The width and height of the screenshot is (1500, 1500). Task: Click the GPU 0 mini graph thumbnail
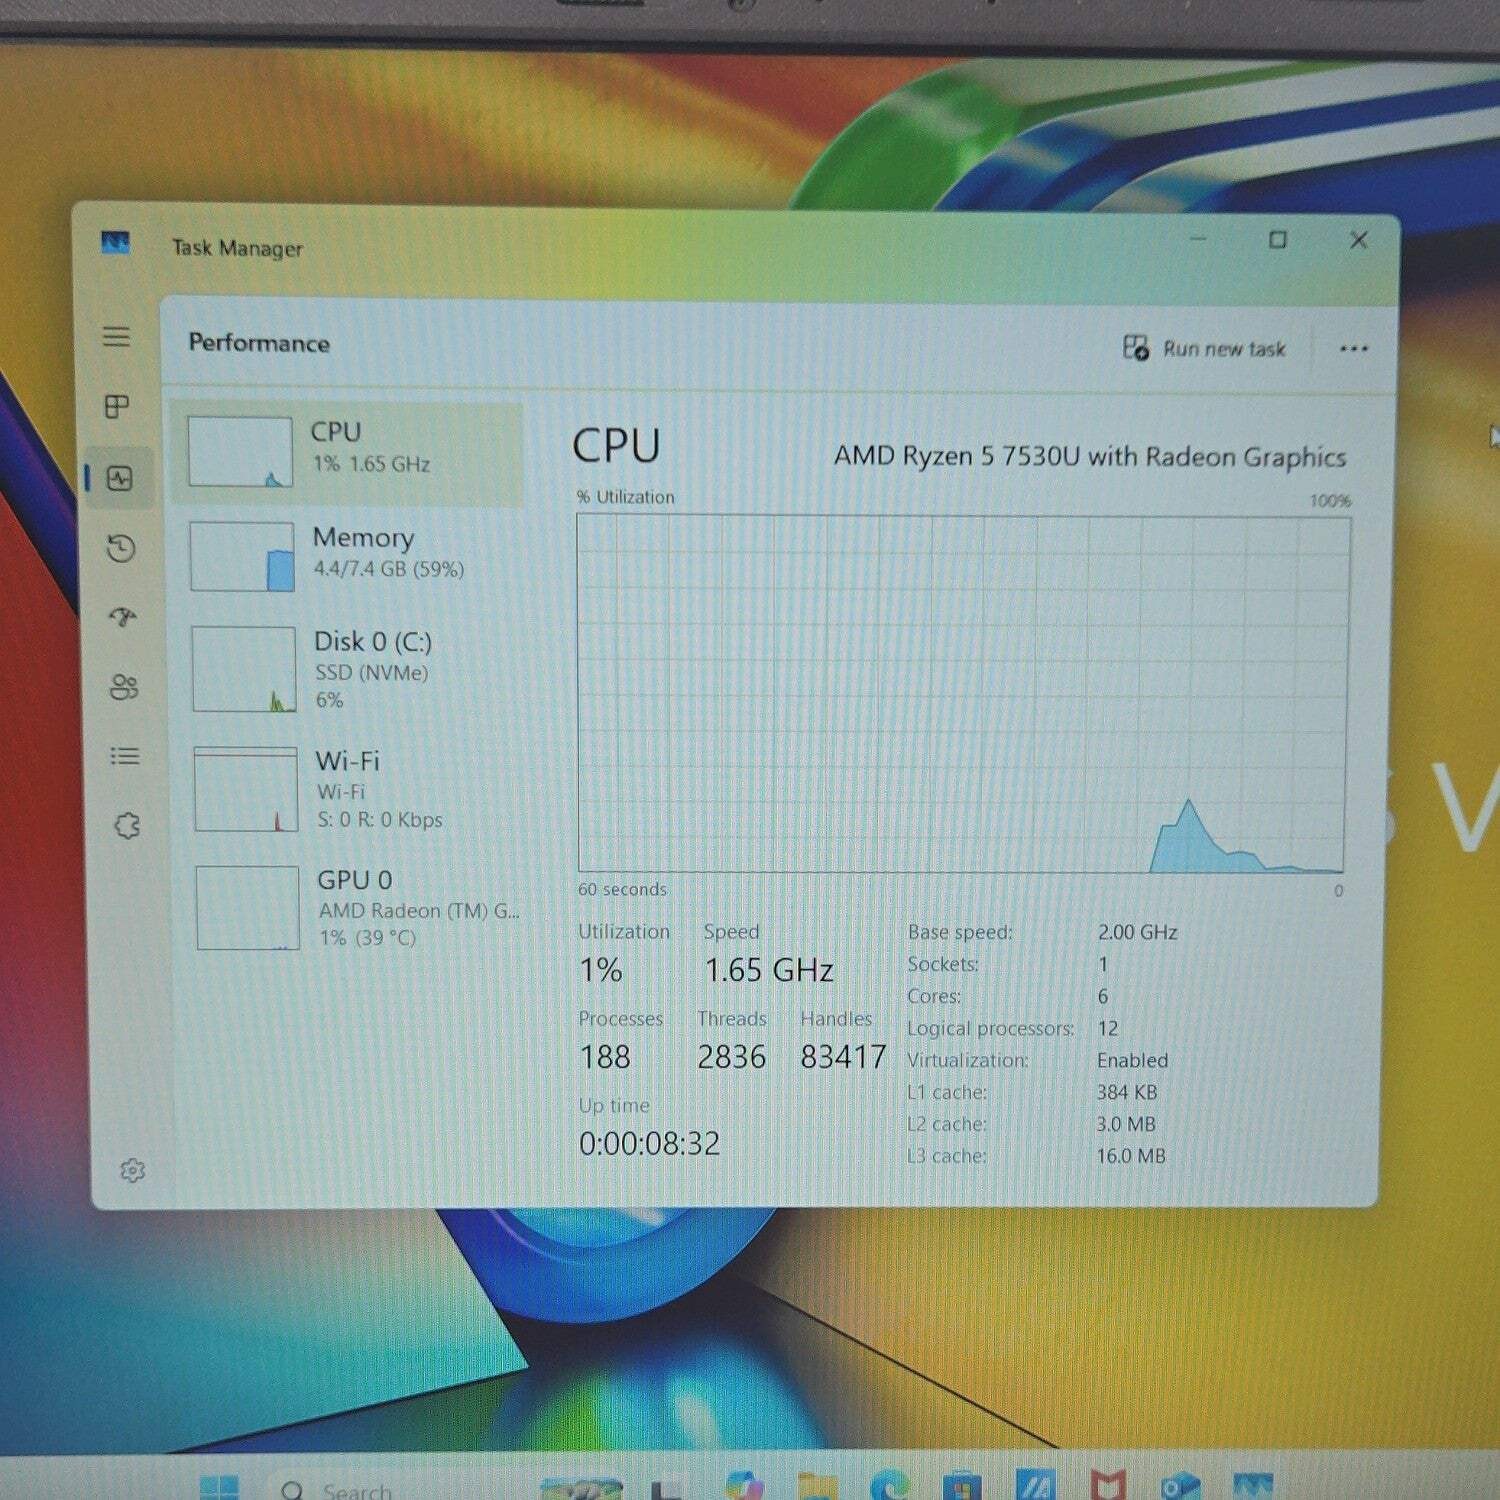[248, 907]
